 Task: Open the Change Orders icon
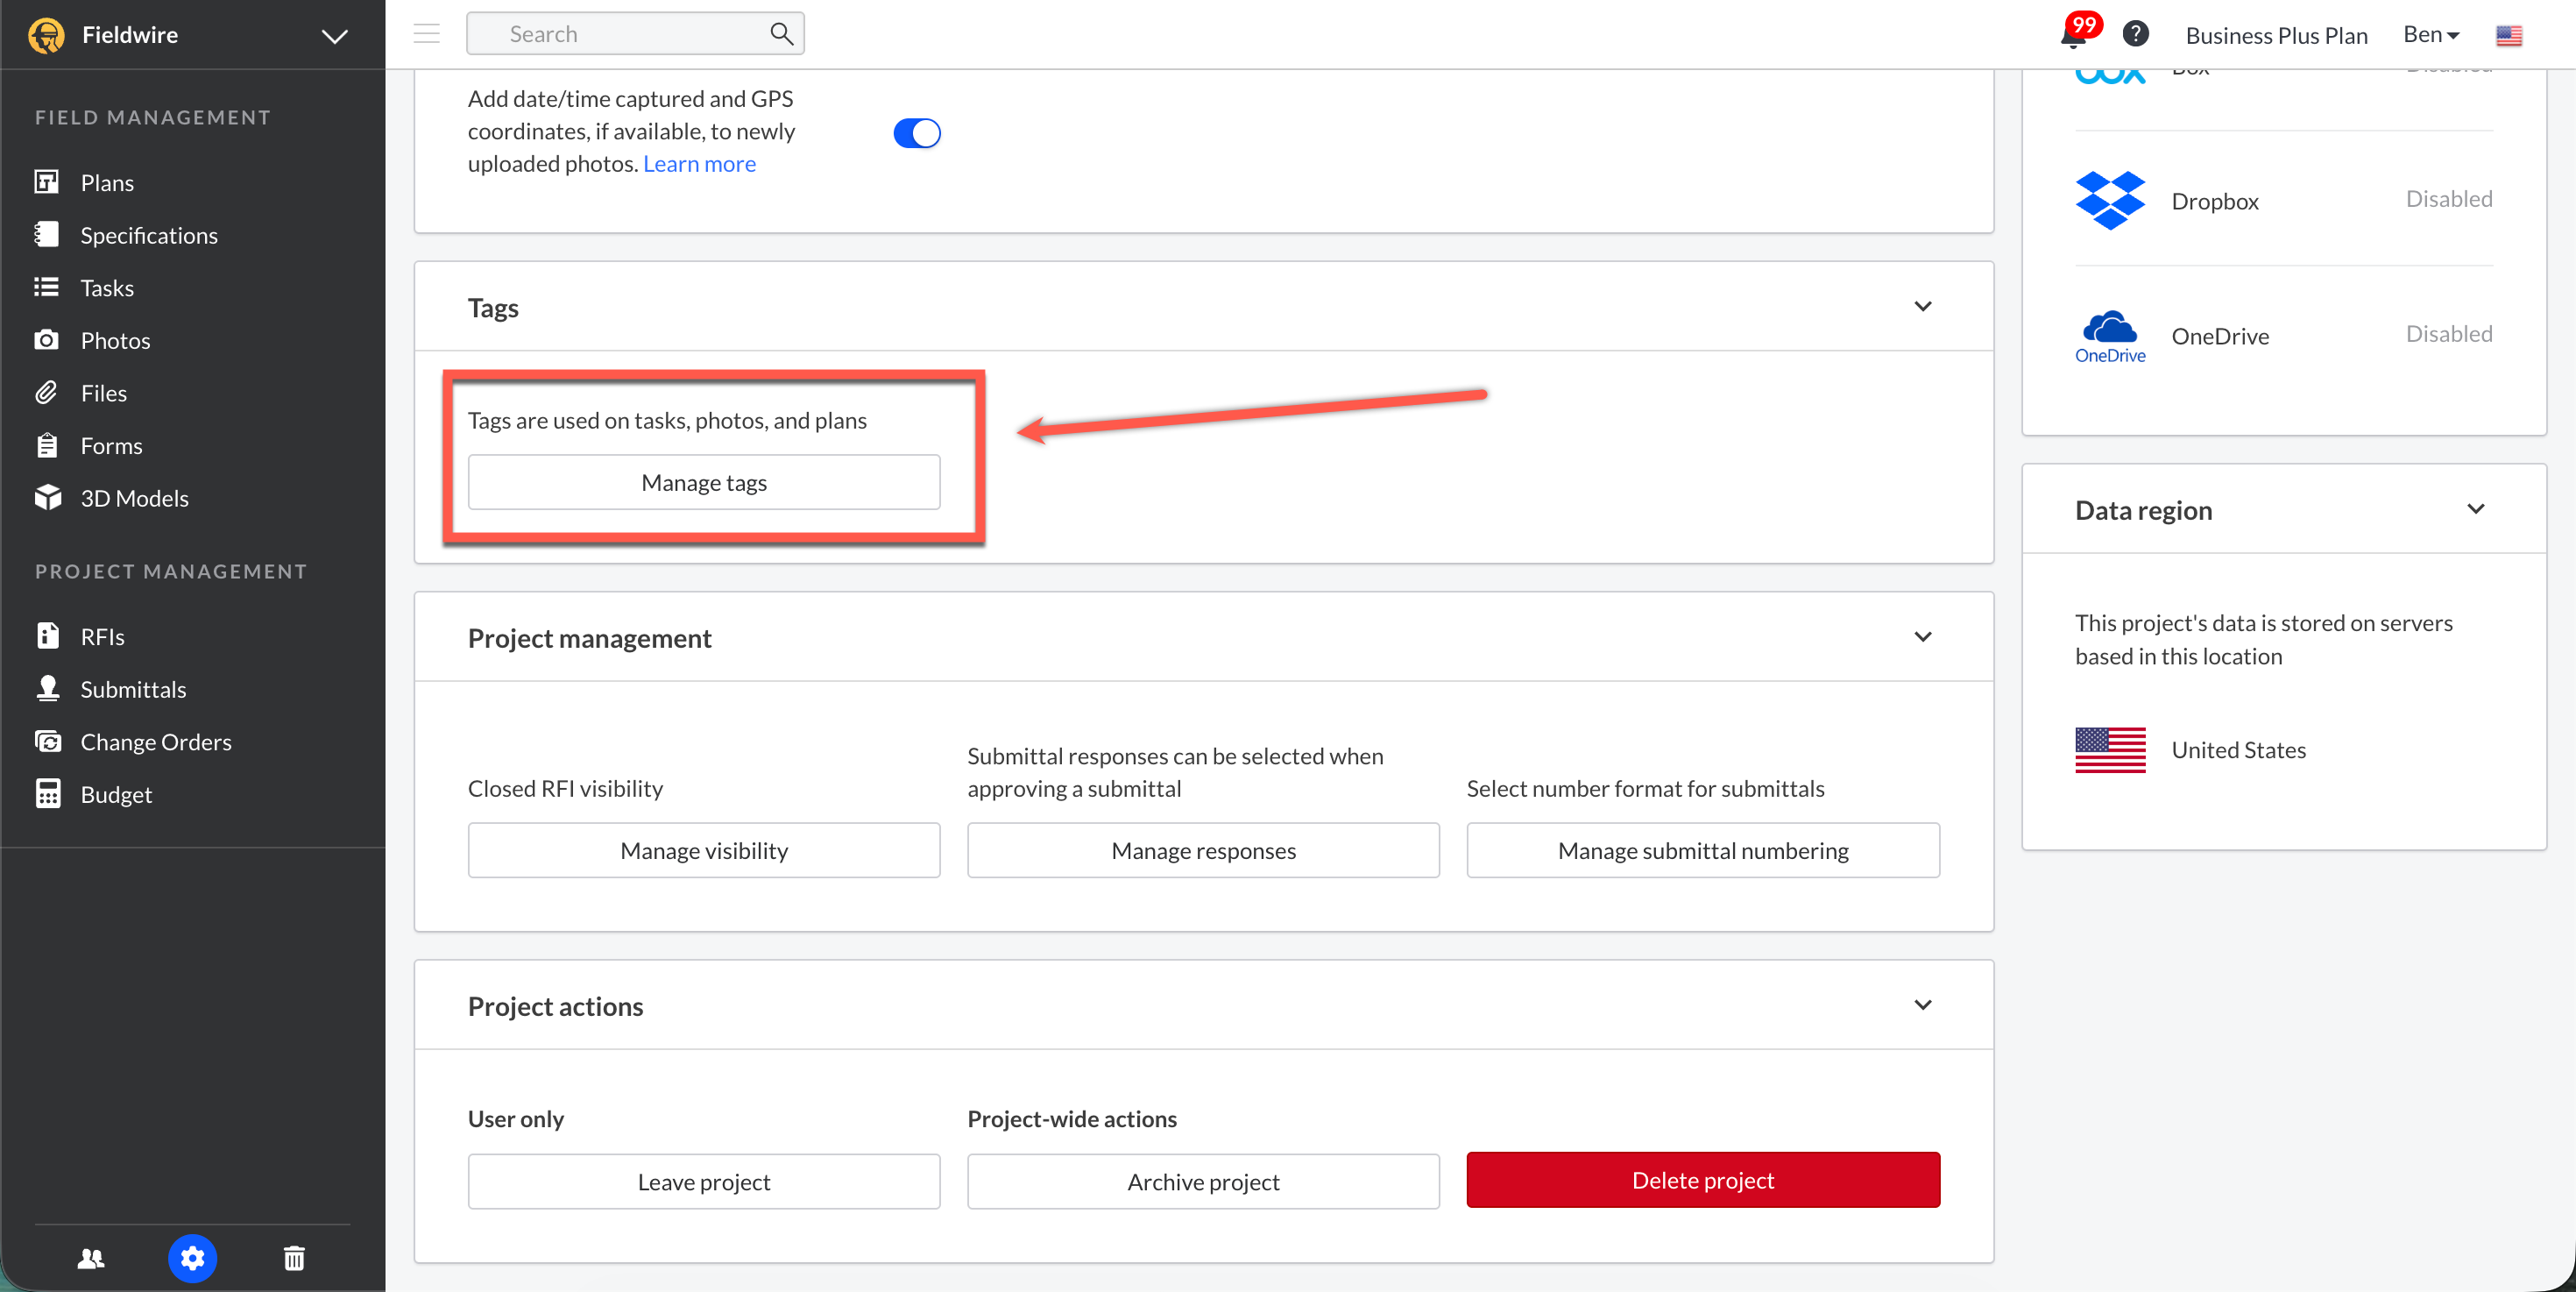pyautogui.click(x=47, y=741)
